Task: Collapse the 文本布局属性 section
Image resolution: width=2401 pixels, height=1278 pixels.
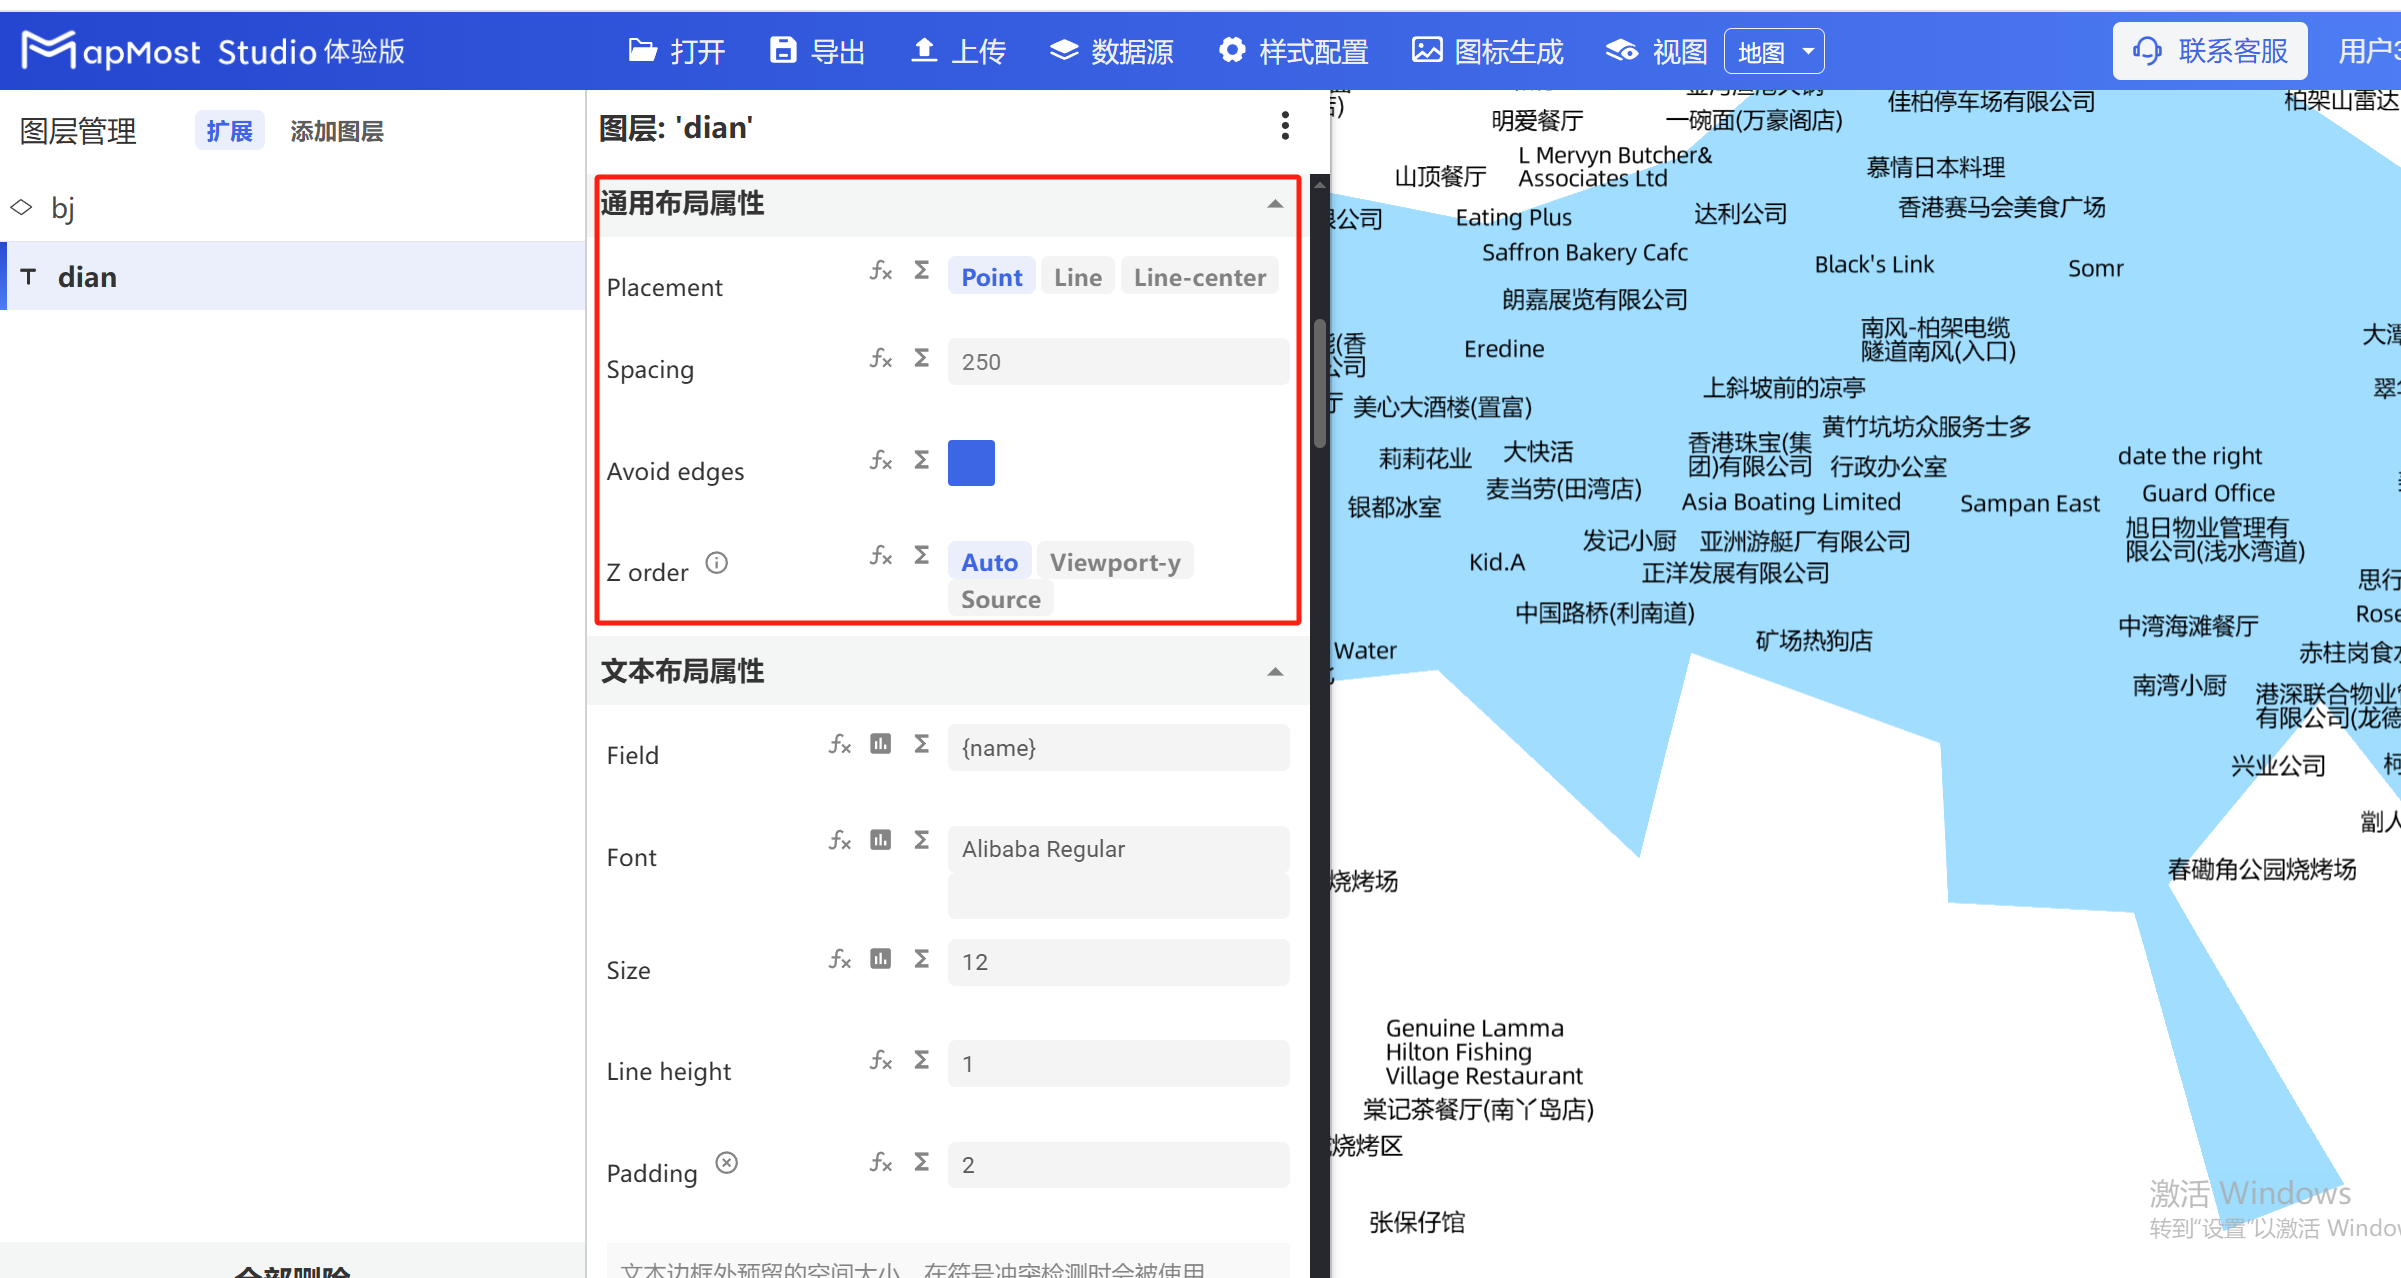Action: coord(1274,671)
